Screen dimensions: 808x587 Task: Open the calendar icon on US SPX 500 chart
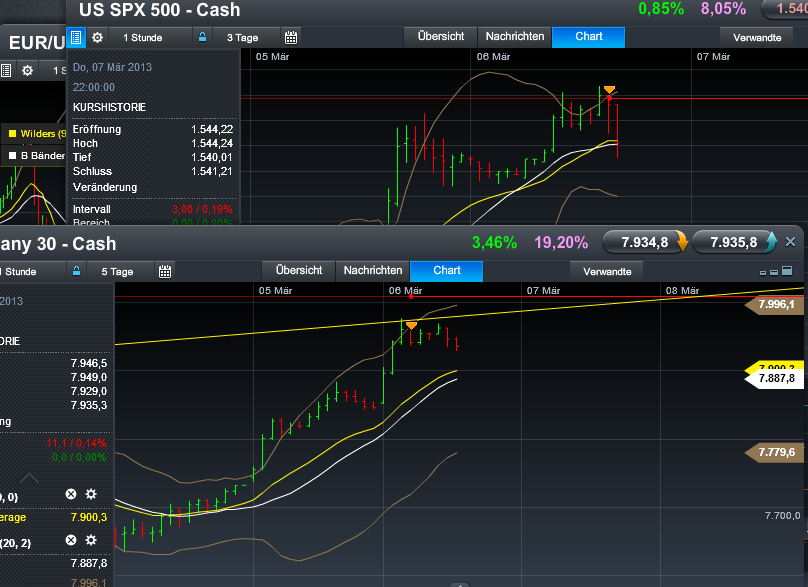pos(292,37)
